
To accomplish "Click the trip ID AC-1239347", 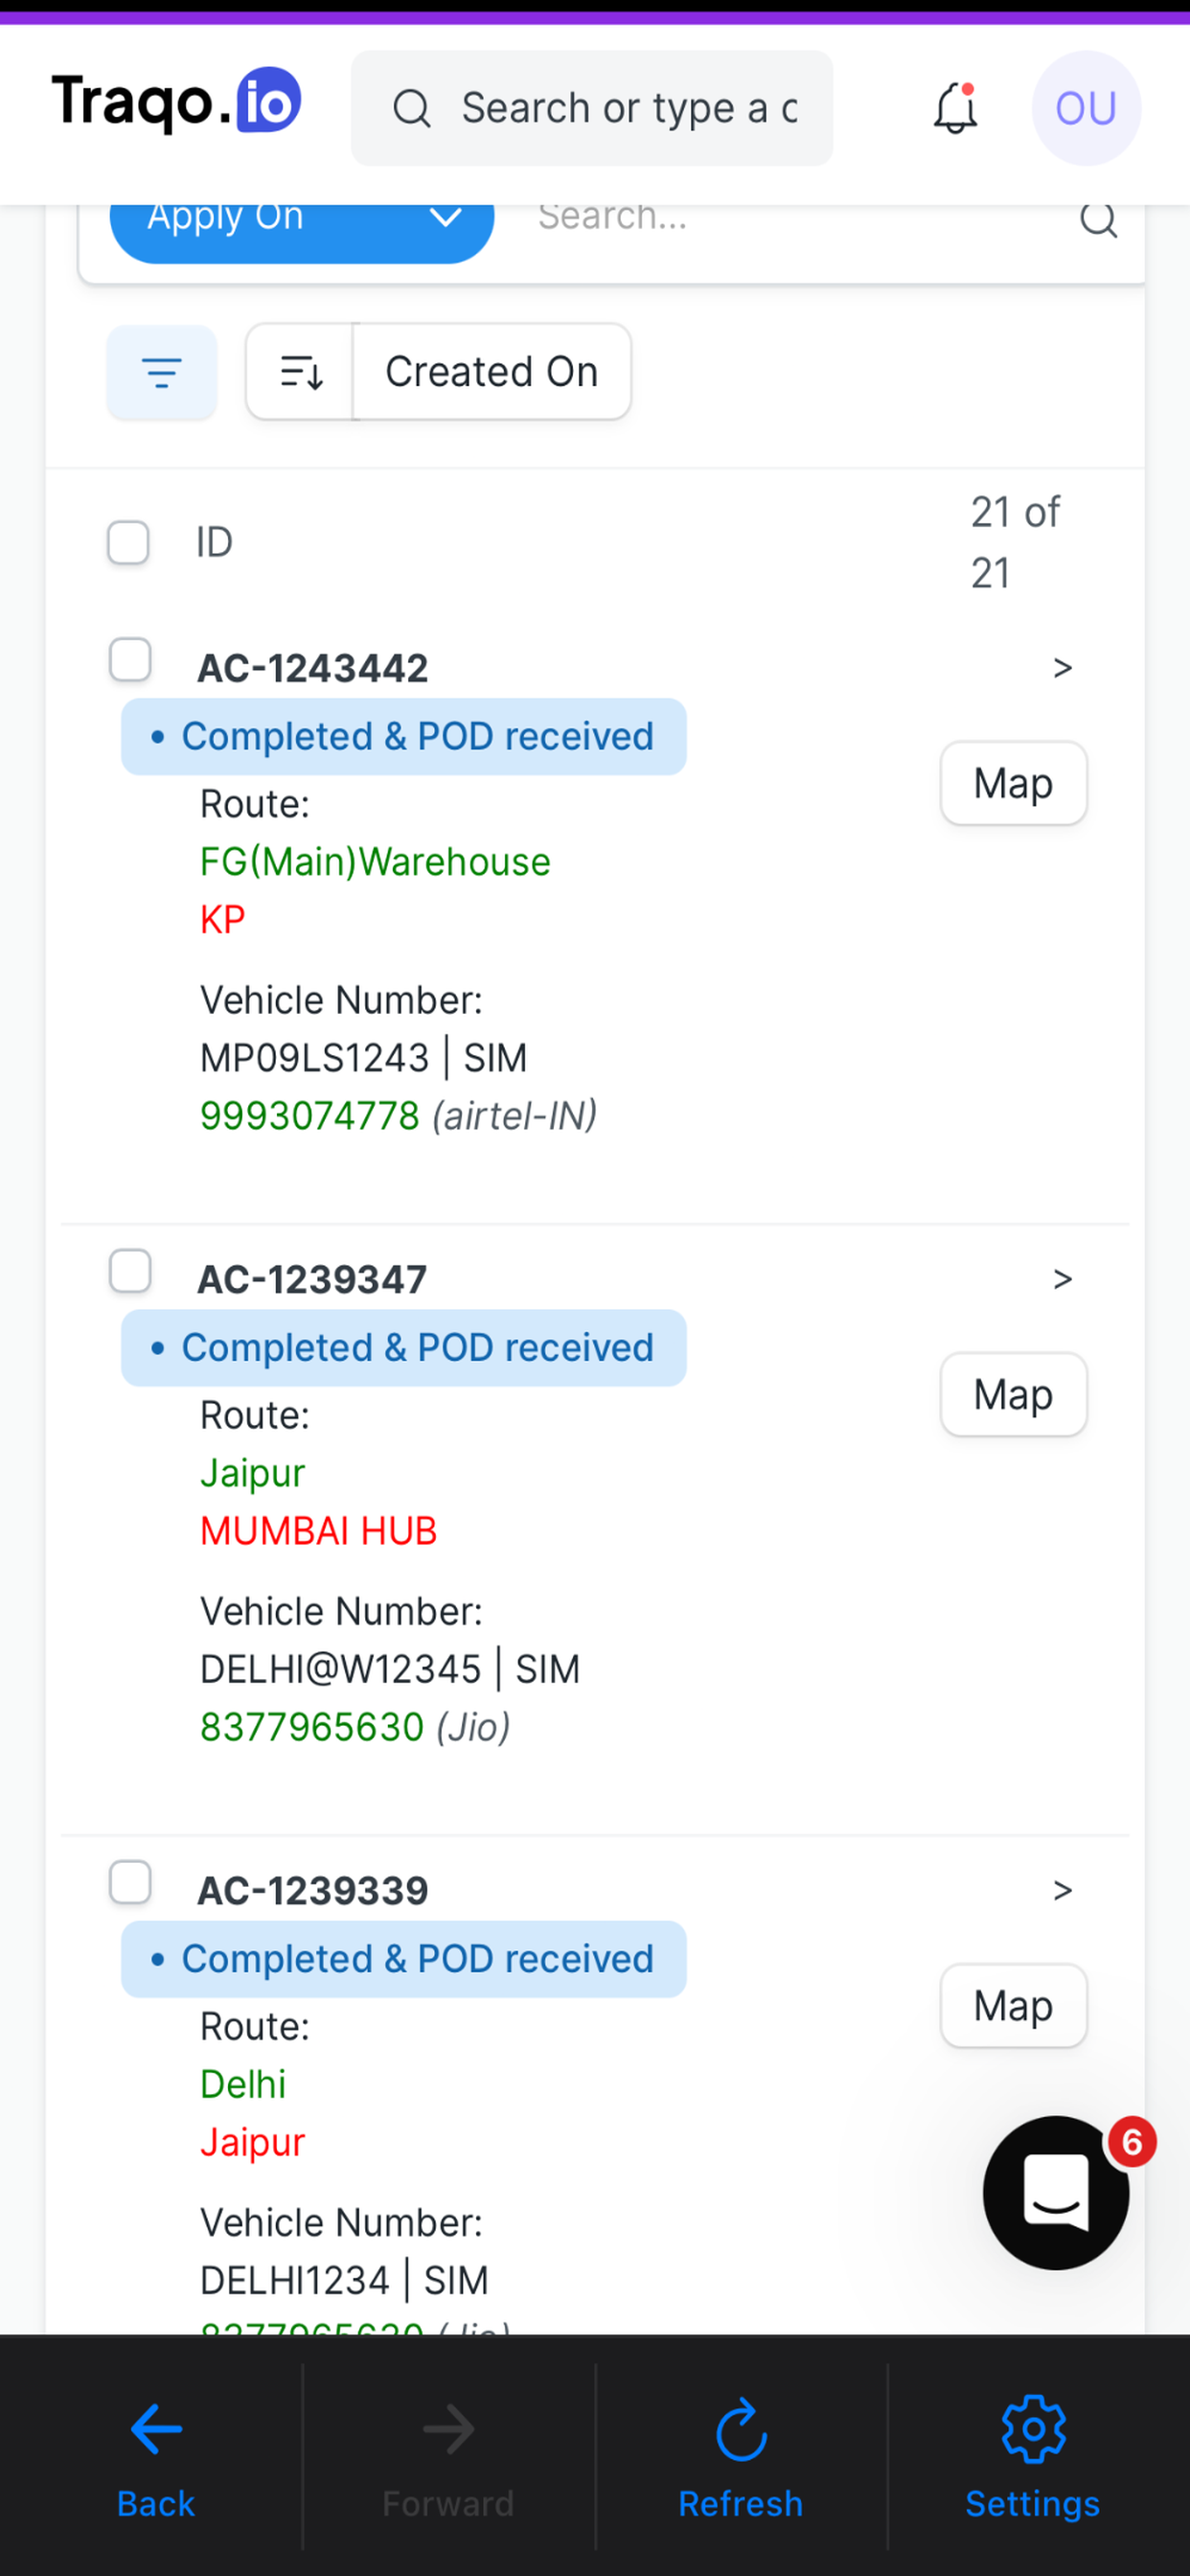I will tap(312, 1279).
